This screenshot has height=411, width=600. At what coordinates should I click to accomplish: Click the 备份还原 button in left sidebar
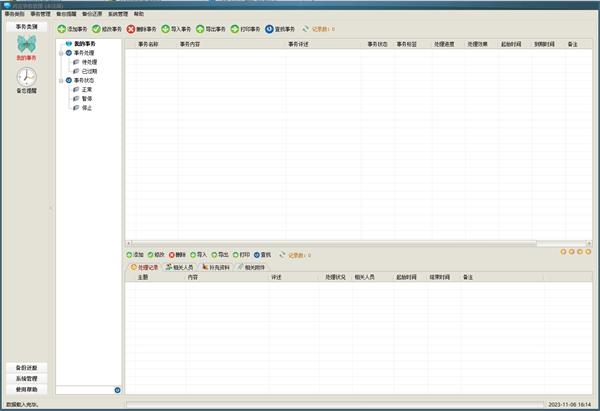point(27,368)
